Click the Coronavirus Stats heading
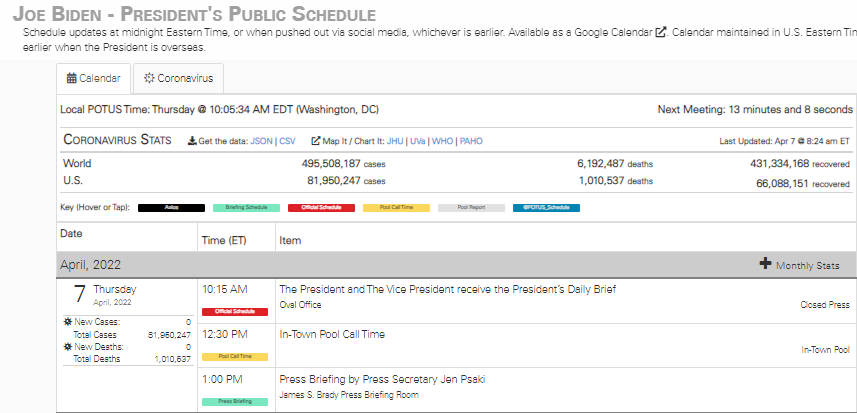The width and height of the screenshot is (857, 413). pos(117,140)
